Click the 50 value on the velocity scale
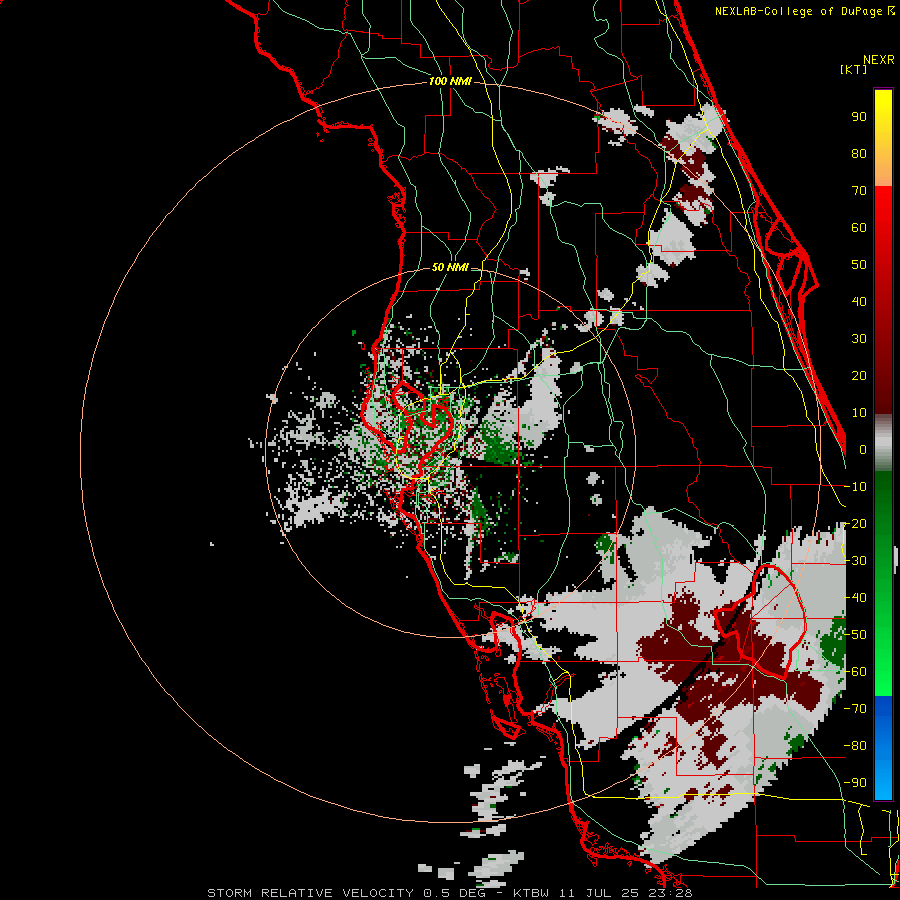Screen dimensions: 900x900 pyautogui.click(x=859, y=265)
